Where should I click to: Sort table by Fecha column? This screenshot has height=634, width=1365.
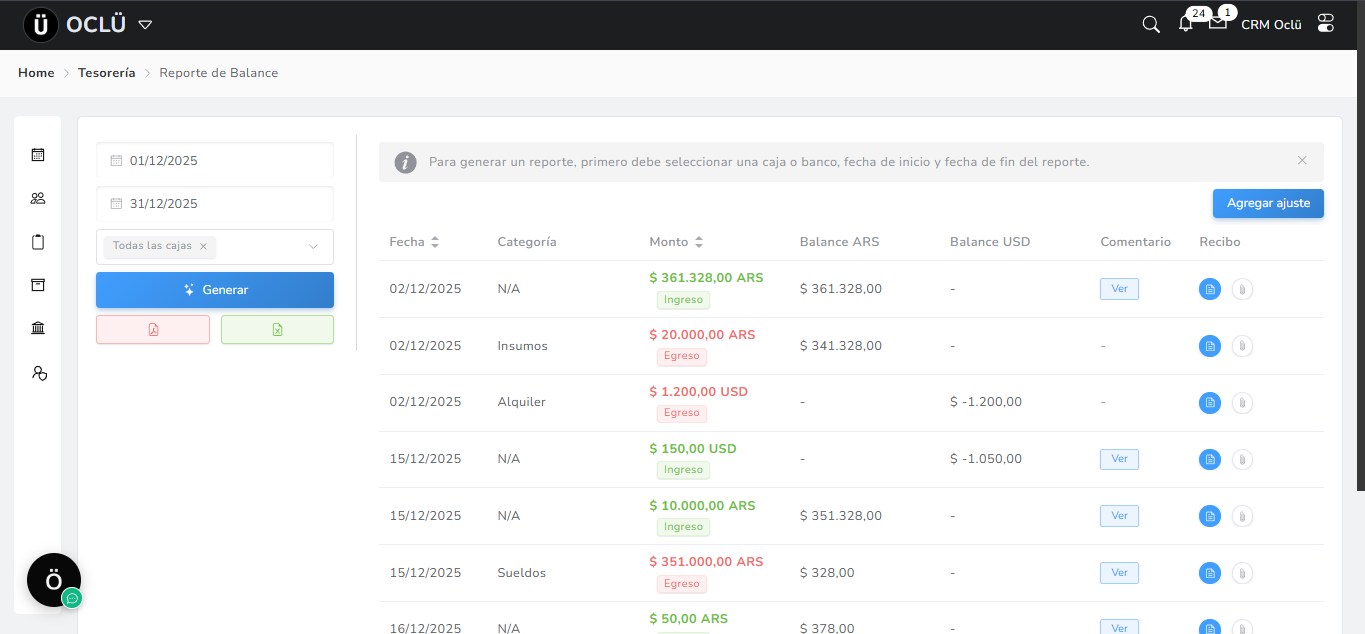pos(435,242)
